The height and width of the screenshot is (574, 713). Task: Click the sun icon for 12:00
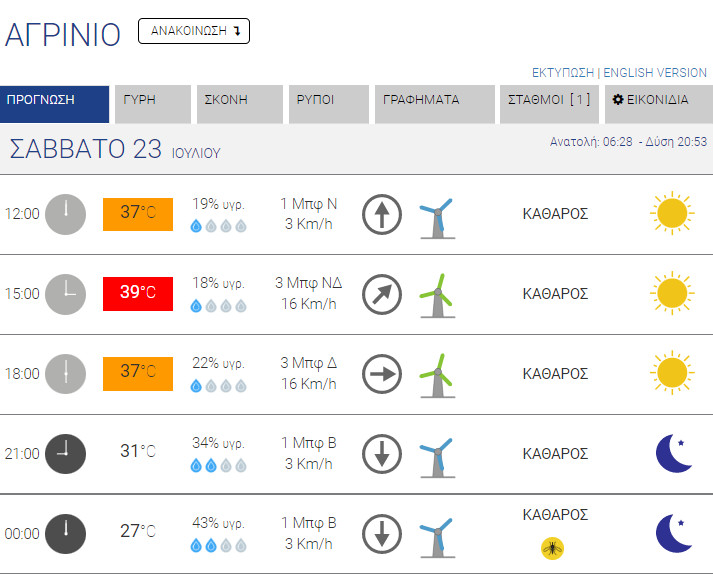point(670,214)
